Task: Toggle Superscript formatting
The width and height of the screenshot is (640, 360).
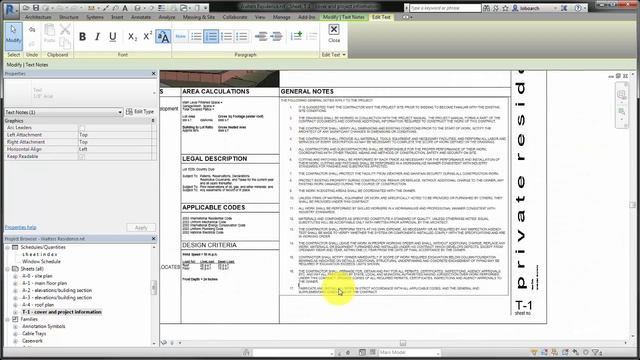Action: point(147,36)
